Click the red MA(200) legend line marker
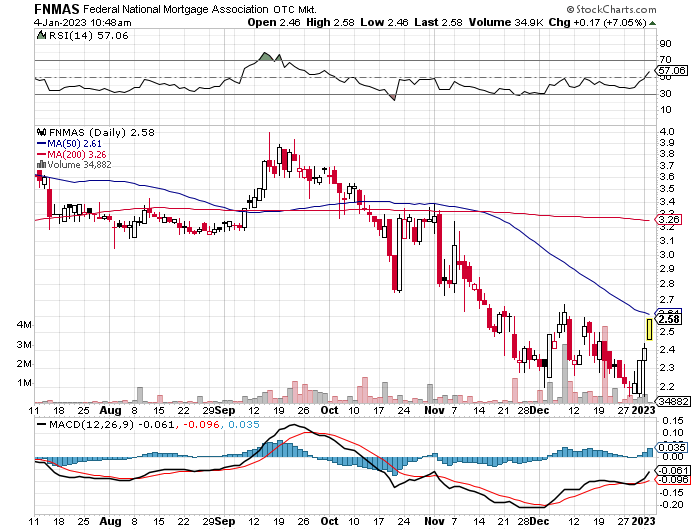The image size is (700, 530). (42, 154)
